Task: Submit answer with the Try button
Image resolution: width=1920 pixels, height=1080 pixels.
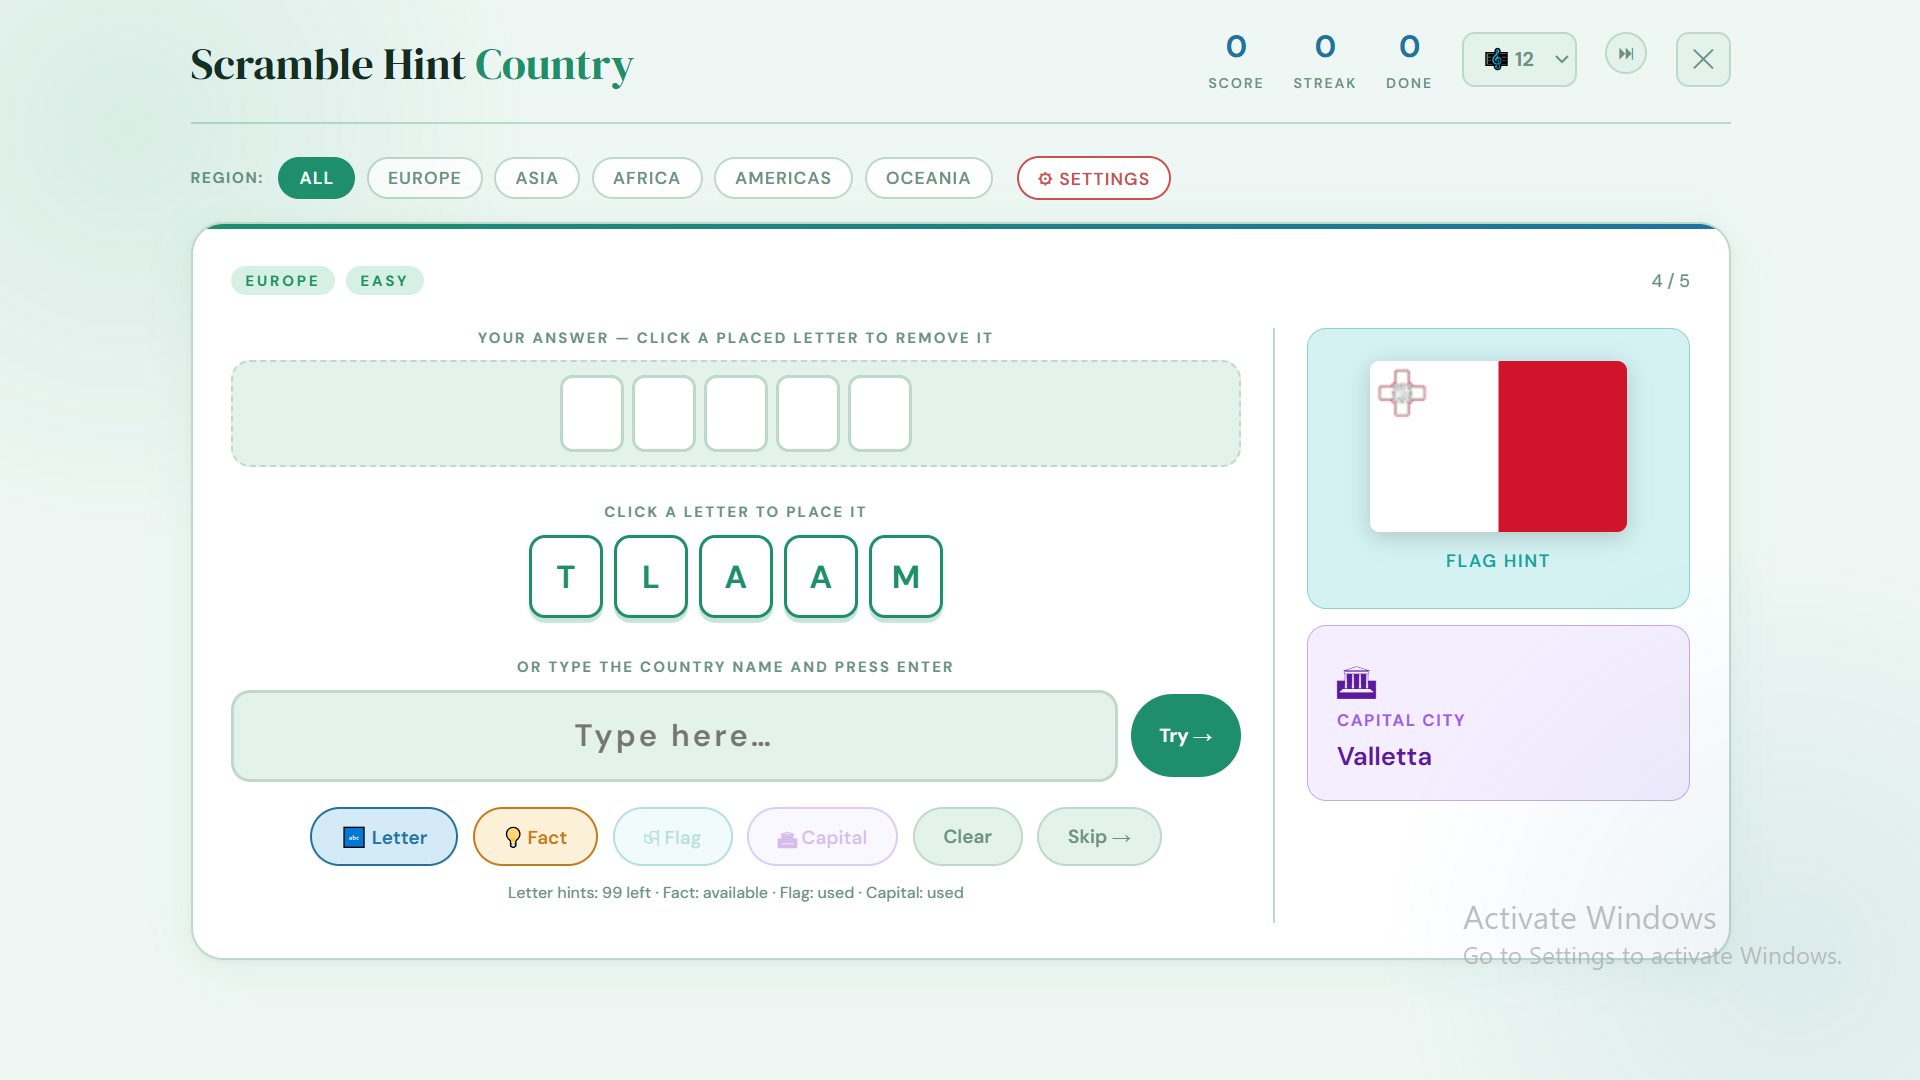Action: (x=1186, y=736)
